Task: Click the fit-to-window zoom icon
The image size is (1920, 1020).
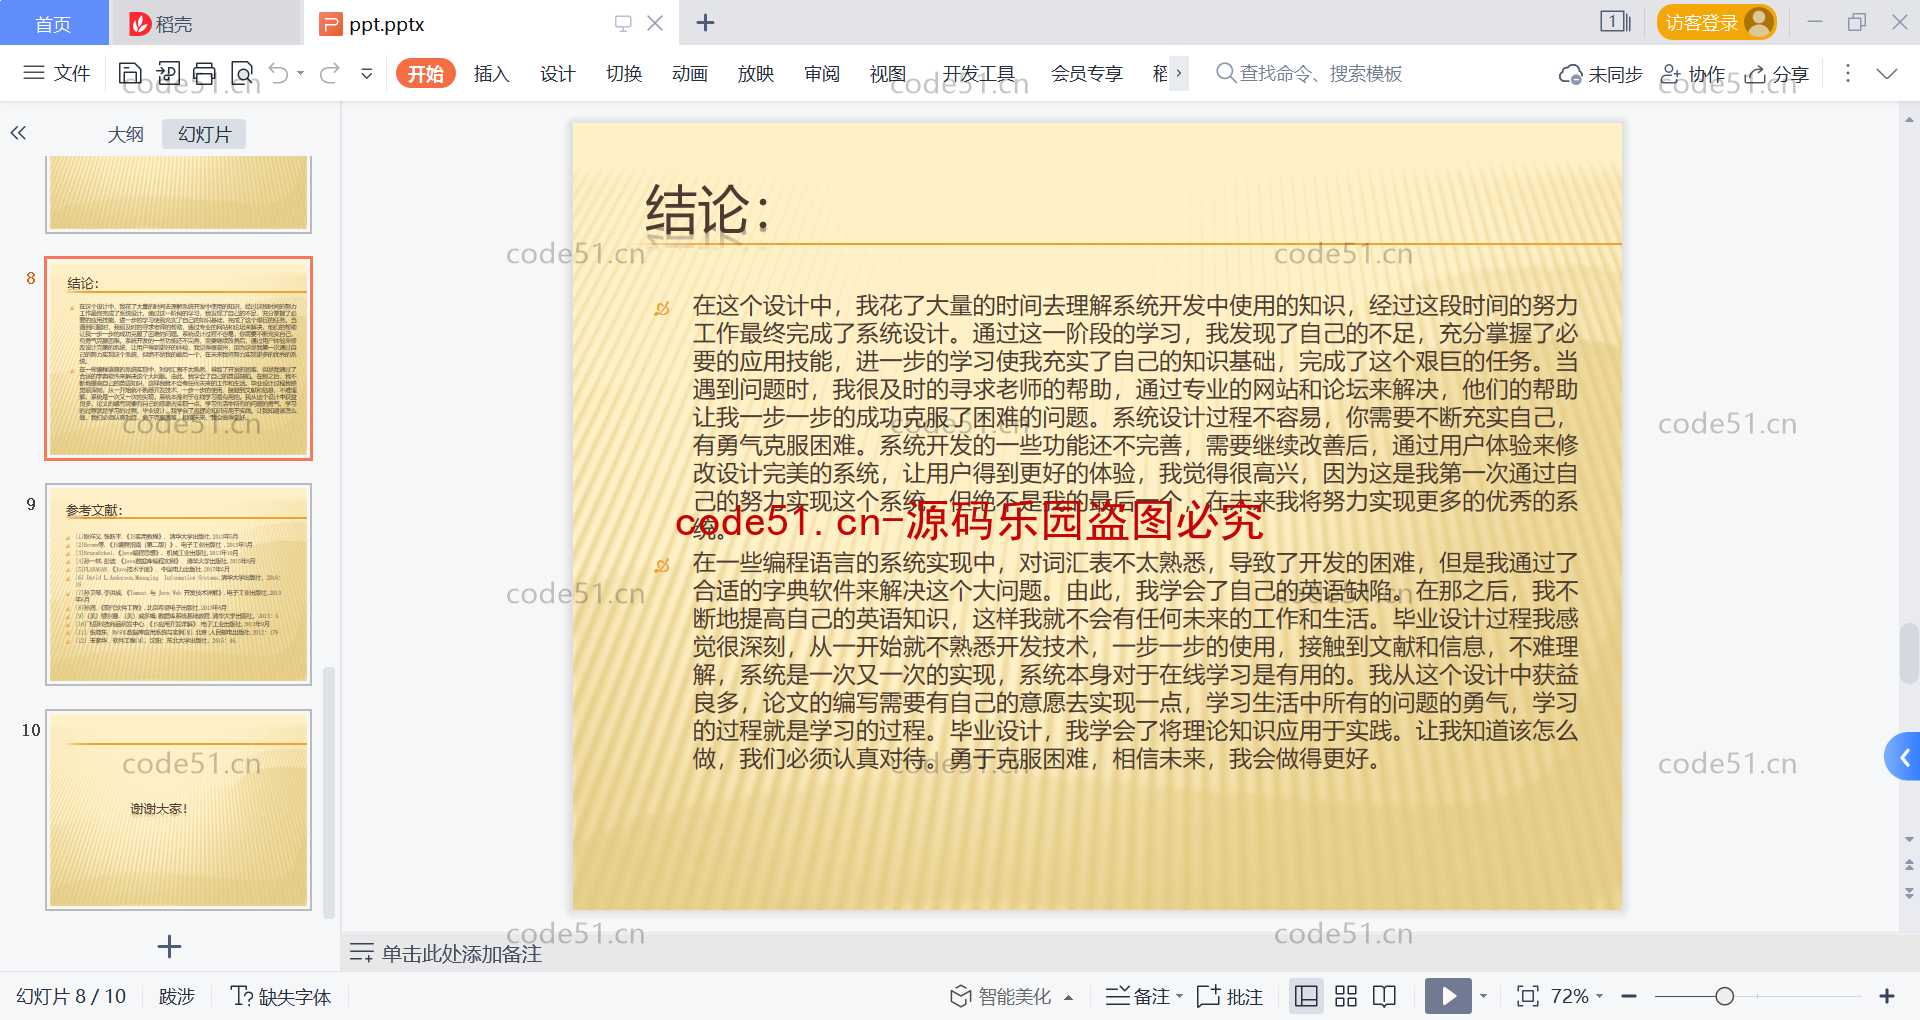Action: click(1527, 996)
